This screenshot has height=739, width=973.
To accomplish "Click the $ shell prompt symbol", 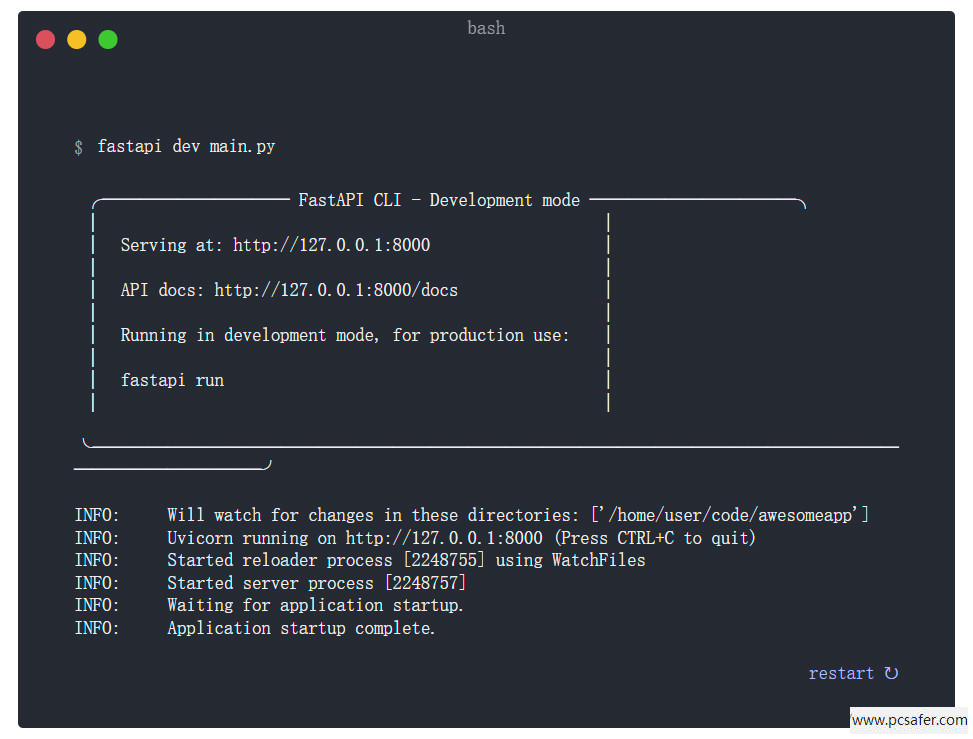I will pyautogui.click(x=79, y=147).
